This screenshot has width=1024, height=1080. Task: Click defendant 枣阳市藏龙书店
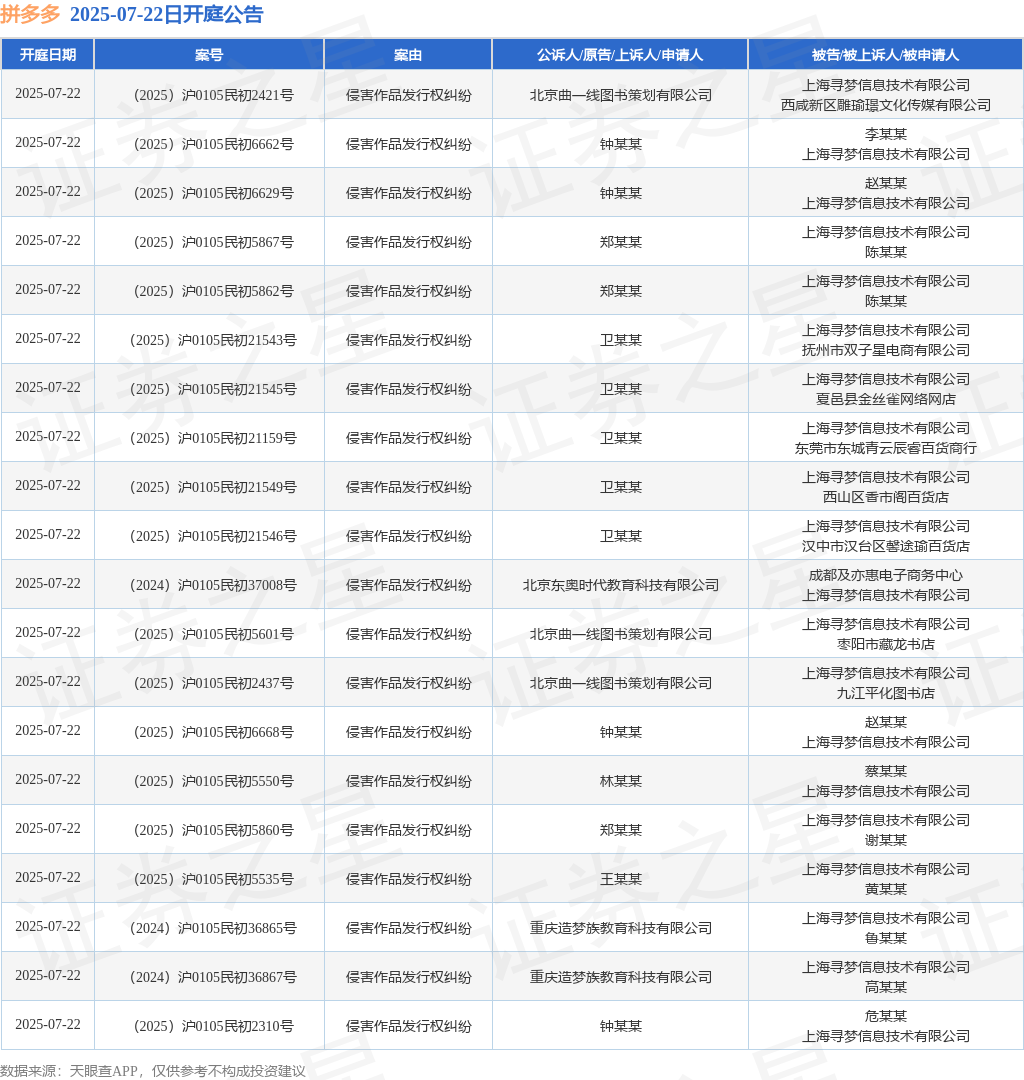(886, 644)
